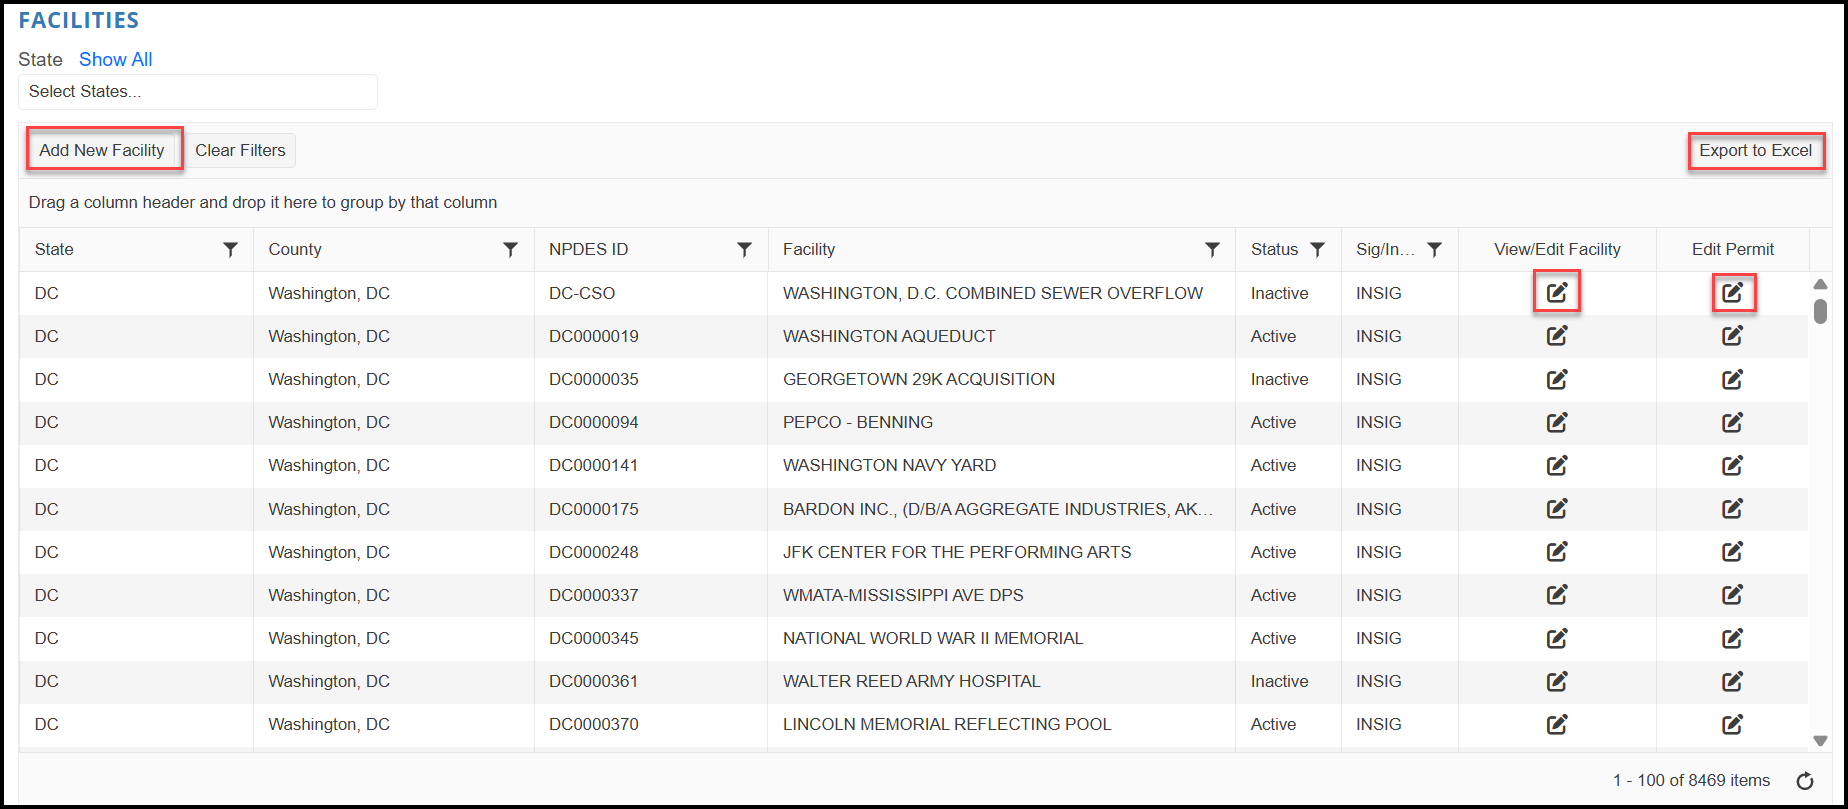Export the facilities list to Excel
This screenshot has height=809, width=1848.
click(x=1756, y=150)
